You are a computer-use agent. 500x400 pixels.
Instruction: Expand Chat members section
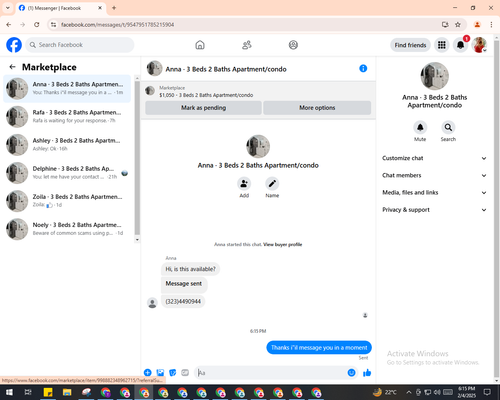click(434, 175)
